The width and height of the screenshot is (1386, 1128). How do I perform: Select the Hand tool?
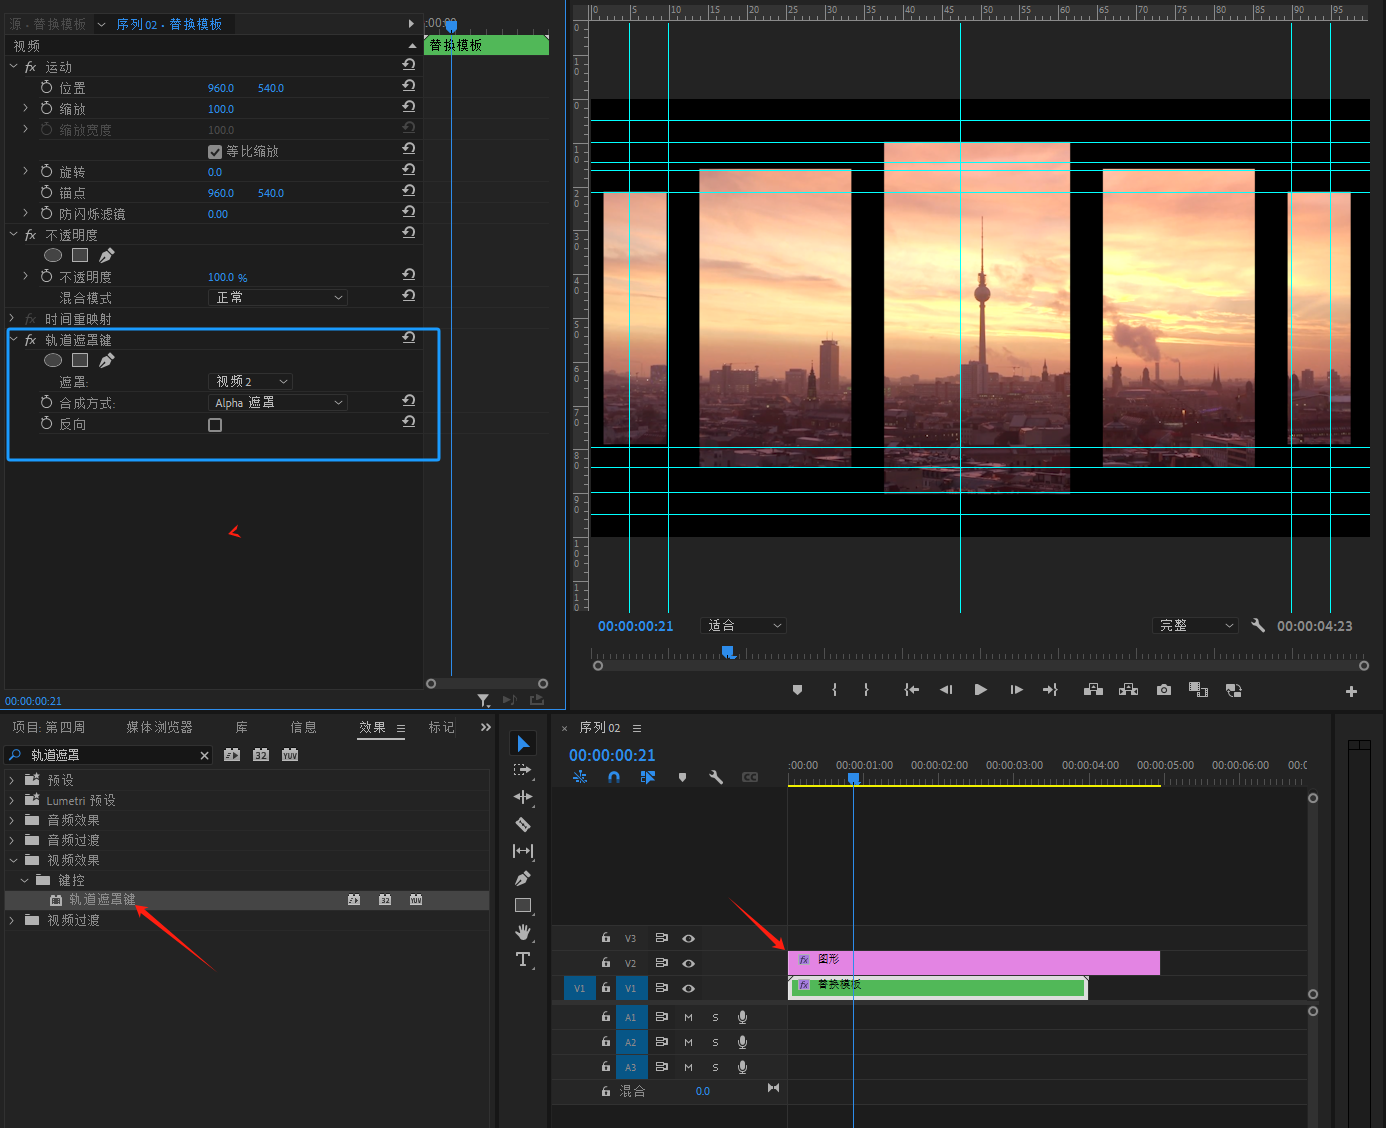point(523,932)
